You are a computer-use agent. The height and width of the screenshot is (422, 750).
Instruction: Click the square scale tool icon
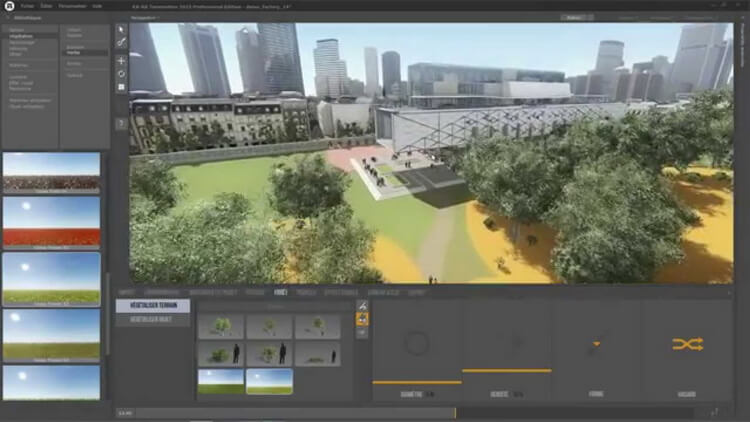121,87
